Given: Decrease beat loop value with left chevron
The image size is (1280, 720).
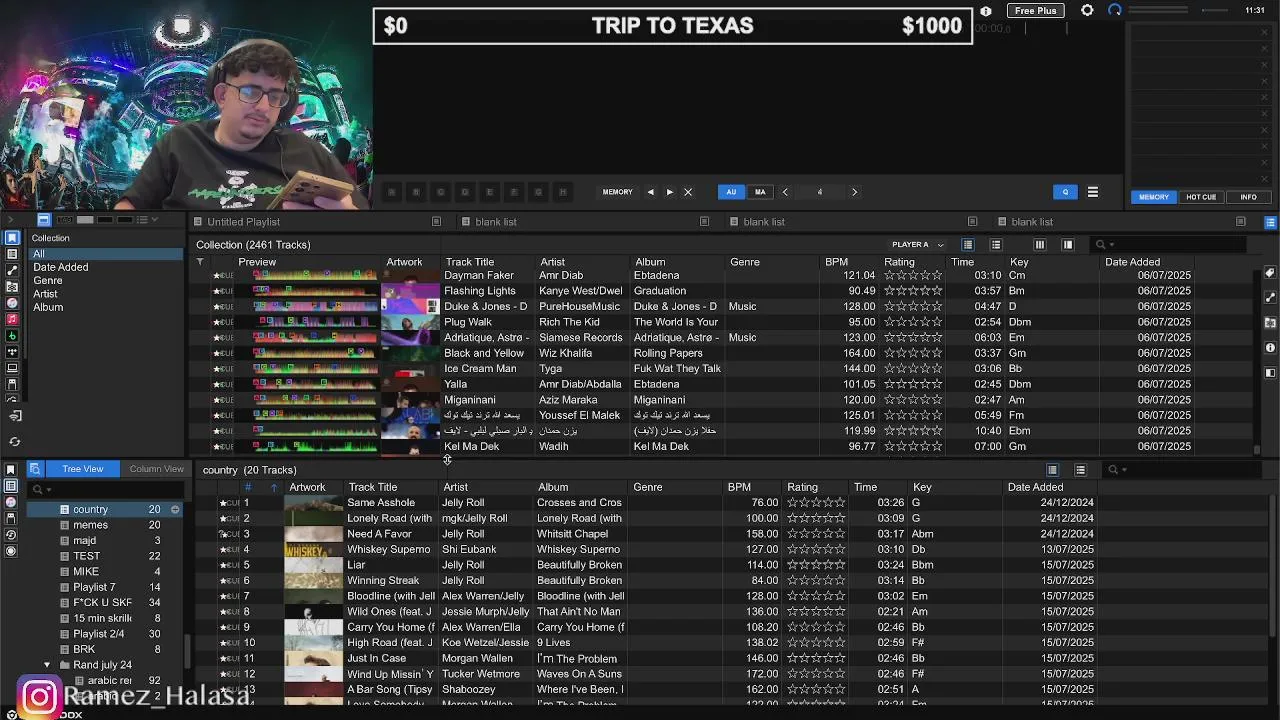Looking at the screenshot, I should (x=785, y=192).
